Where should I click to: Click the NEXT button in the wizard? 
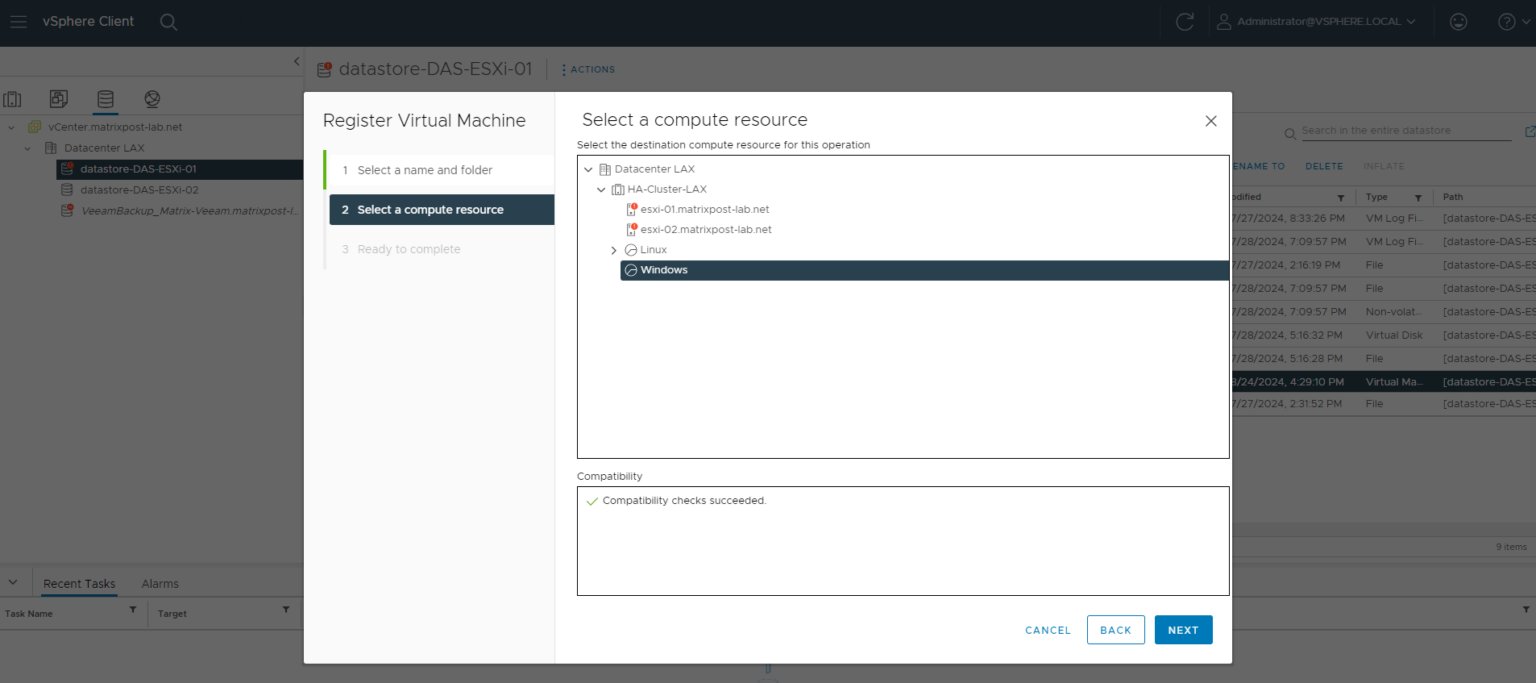point(1183,630)
